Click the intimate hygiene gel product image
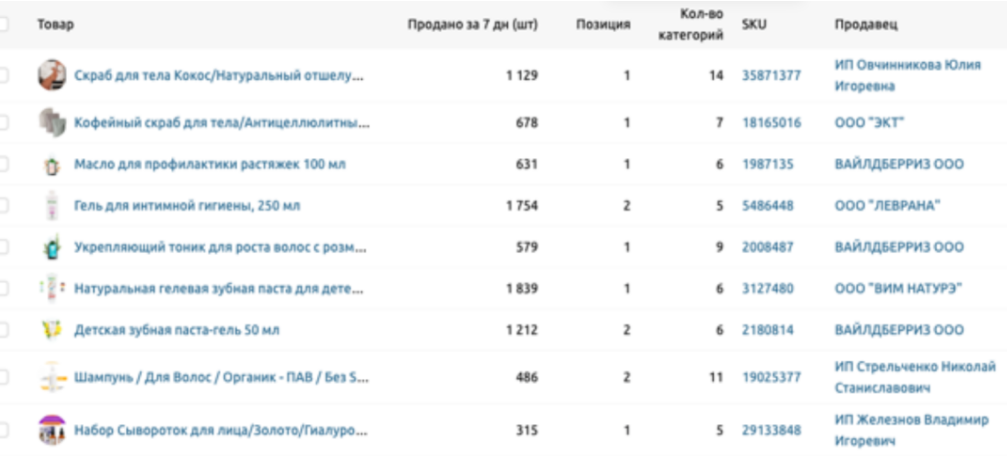This screenshot has height=456, width=1007. coord(52,206)
